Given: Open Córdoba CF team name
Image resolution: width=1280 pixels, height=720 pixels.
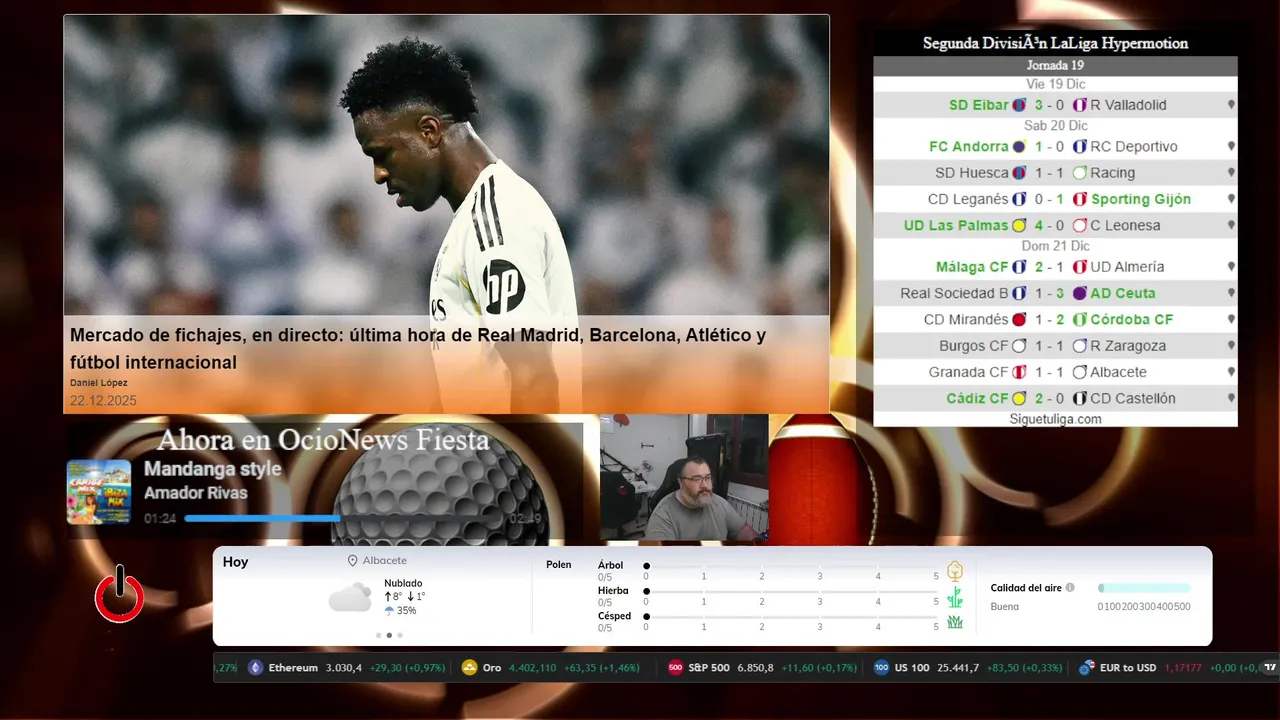Looking at the screenshot, I should (1132, 320).
